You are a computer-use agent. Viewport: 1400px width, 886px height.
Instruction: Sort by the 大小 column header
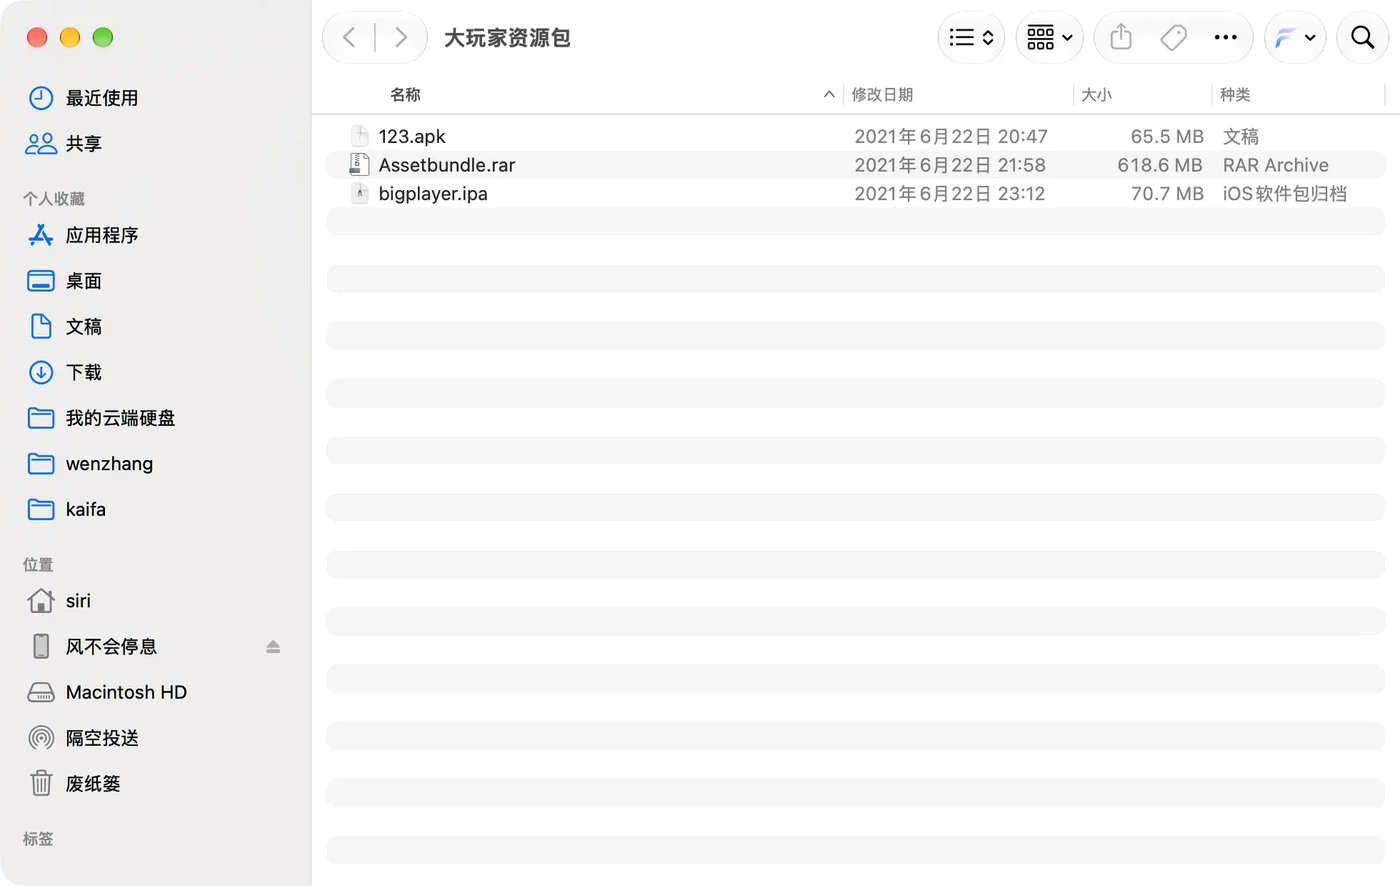1096,94
